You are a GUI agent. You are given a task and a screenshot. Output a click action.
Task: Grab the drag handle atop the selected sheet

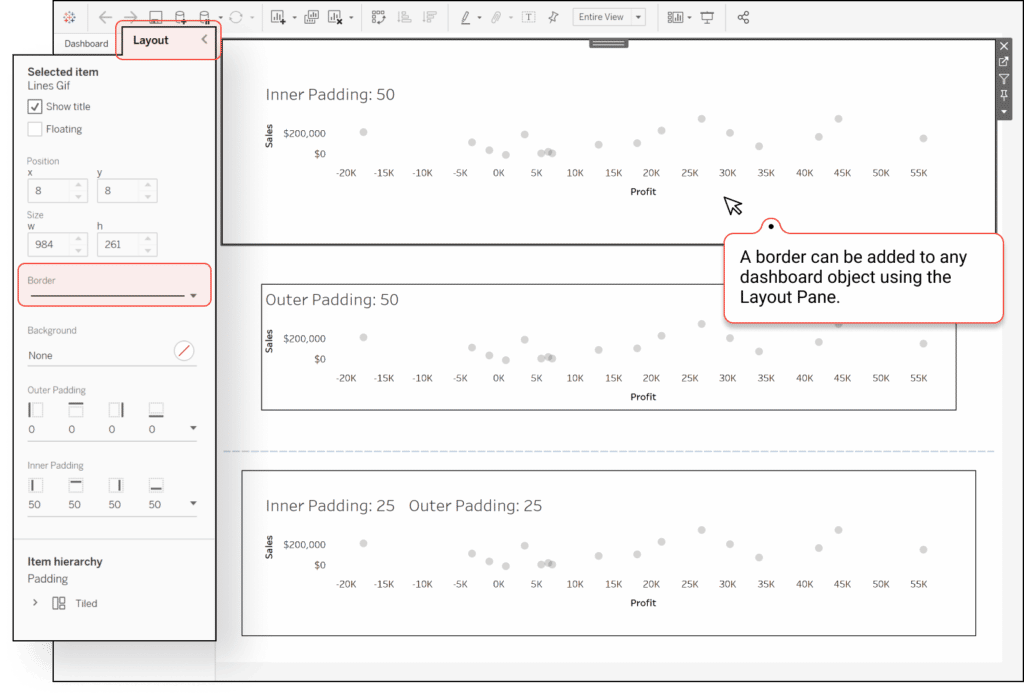click(609, 44)
